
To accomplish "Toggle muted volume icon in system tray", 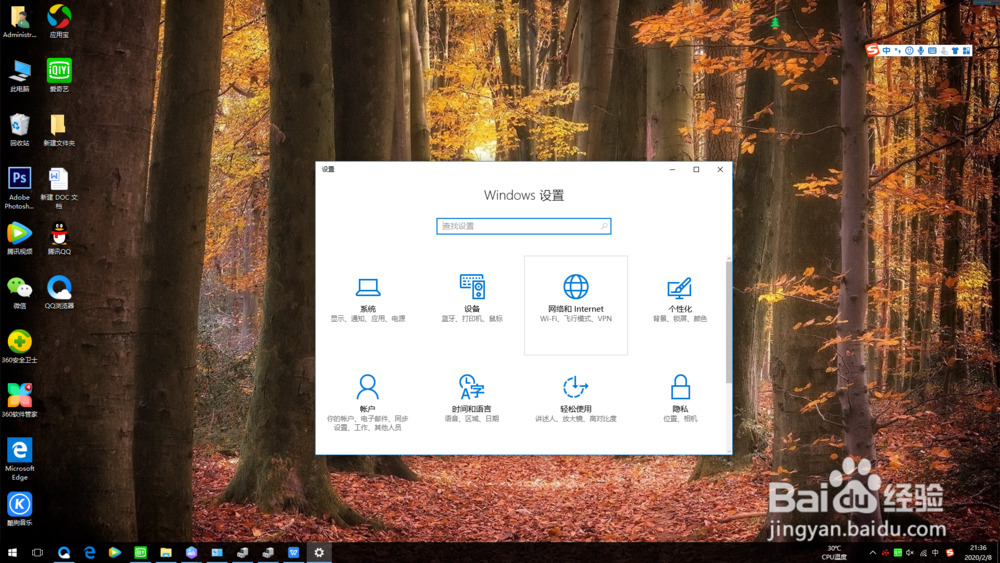I will point(910,553).
